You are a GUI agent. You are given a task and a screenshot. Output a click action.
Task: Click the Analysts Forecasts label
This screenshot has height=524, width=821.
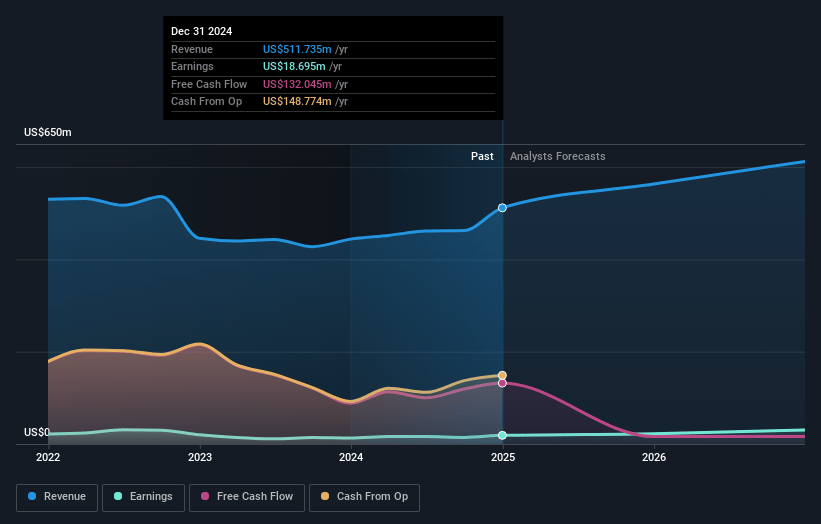pyautogui.click(x=558, y=156)
